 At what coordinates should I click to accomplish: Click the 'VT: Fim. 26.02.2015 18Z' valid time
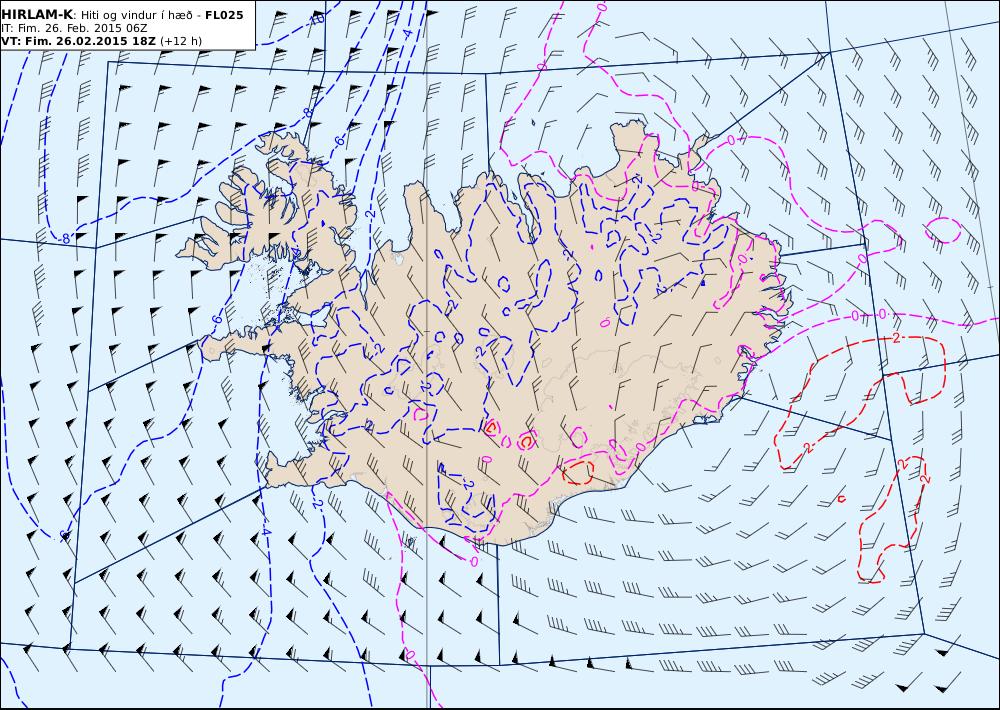tap(78, 41)
